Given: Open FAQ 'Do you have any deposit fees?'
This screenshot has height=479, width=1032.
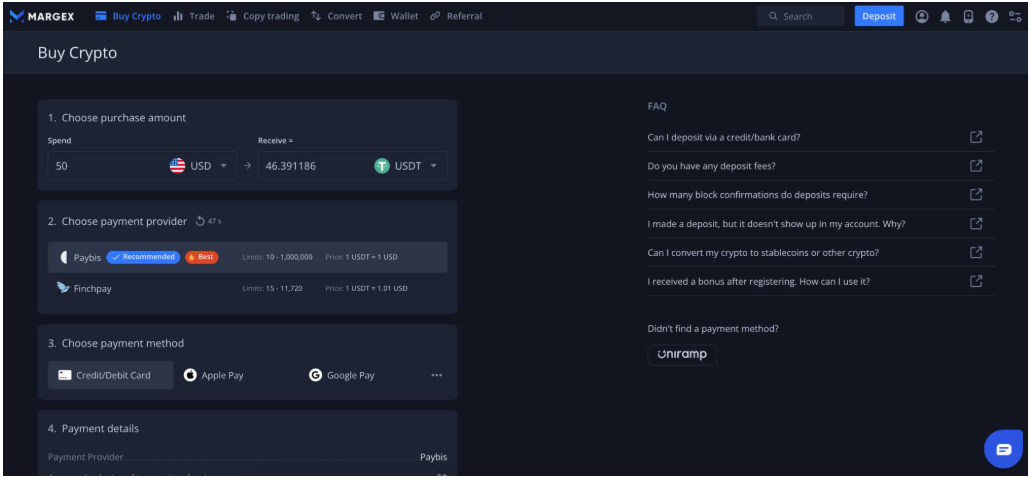Looking at the screenshot, I should point(711,166).
